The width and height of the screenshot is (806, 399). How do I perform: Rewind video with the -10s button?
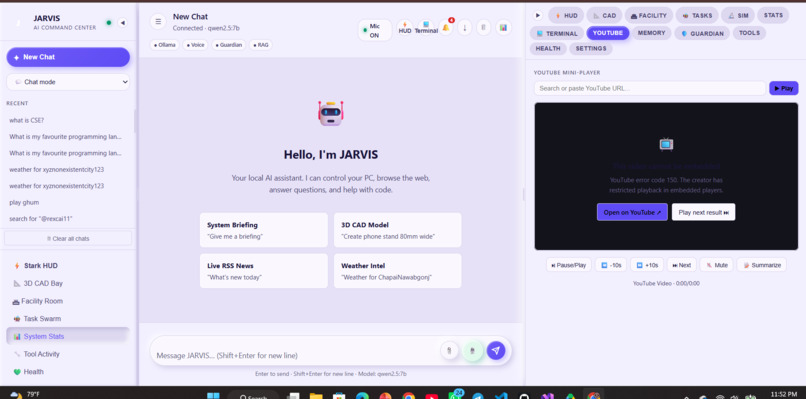pos(611,265)
